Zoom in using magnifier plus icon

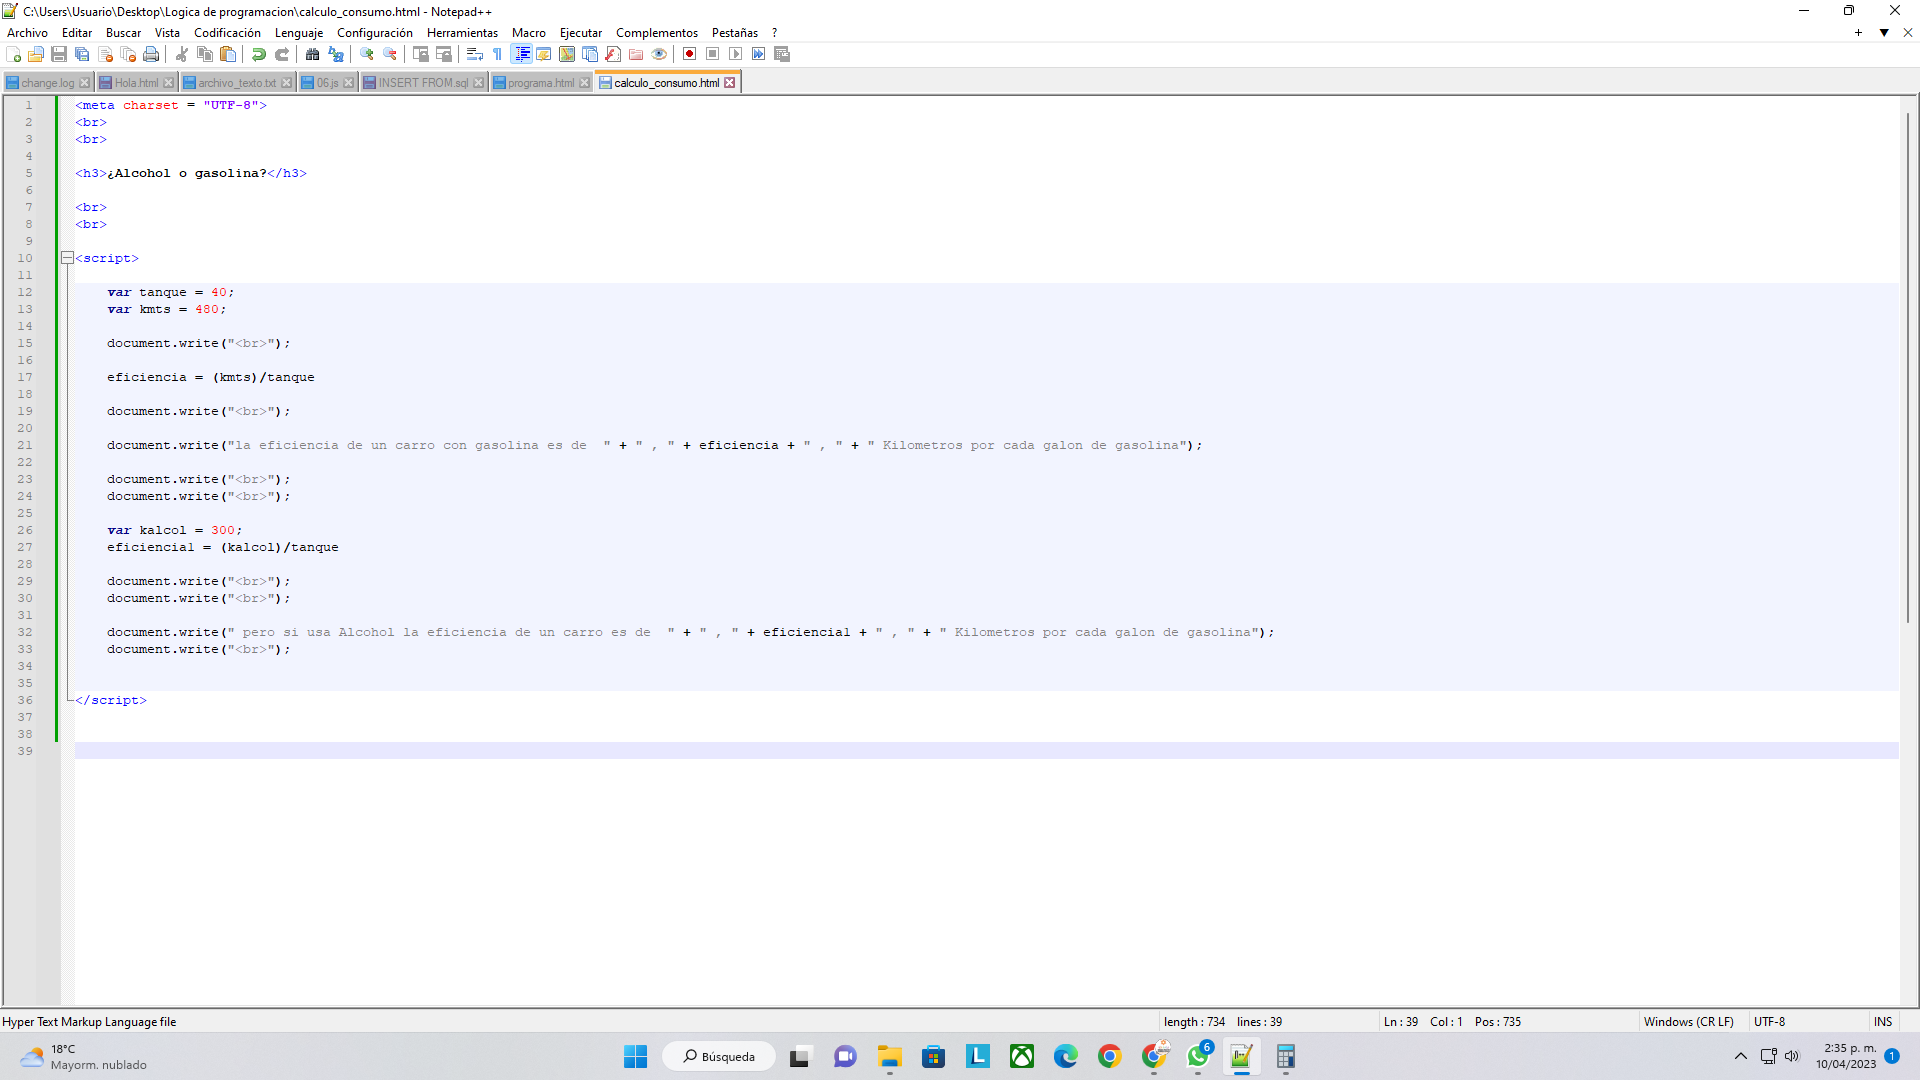(367, 54)
